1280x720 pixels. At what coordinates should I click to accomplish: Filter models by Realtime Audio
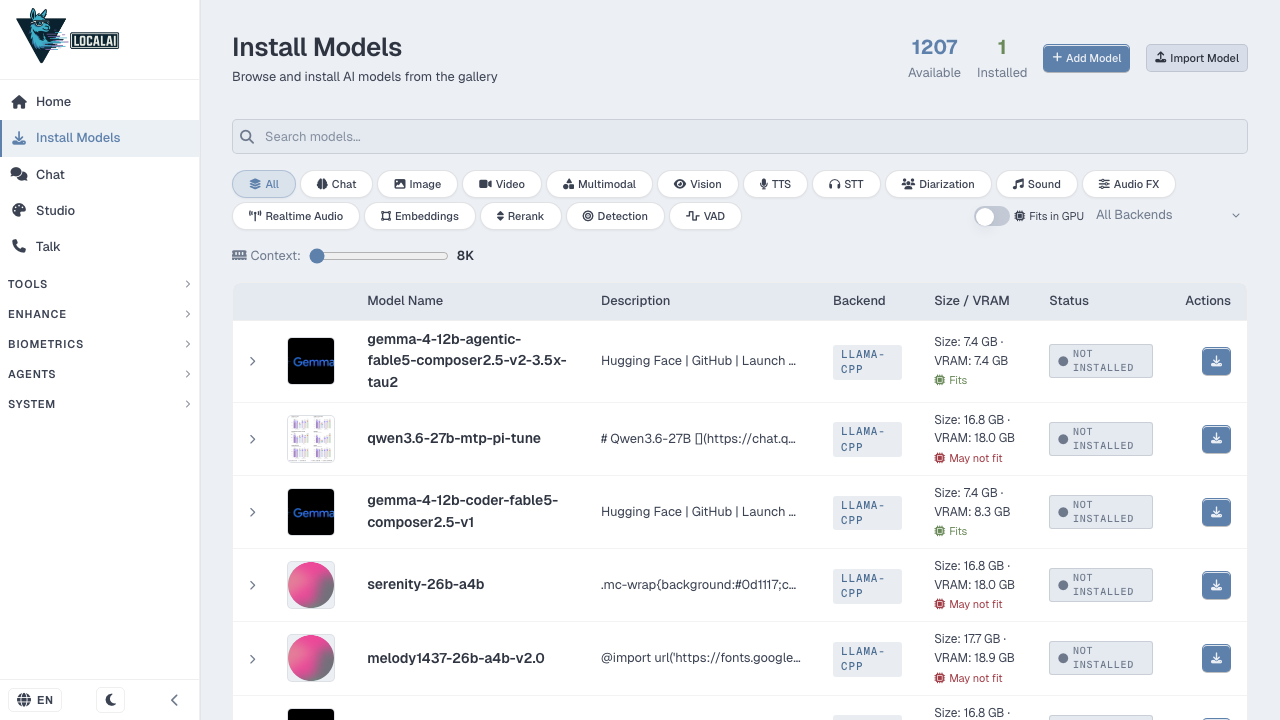(296, 216)
